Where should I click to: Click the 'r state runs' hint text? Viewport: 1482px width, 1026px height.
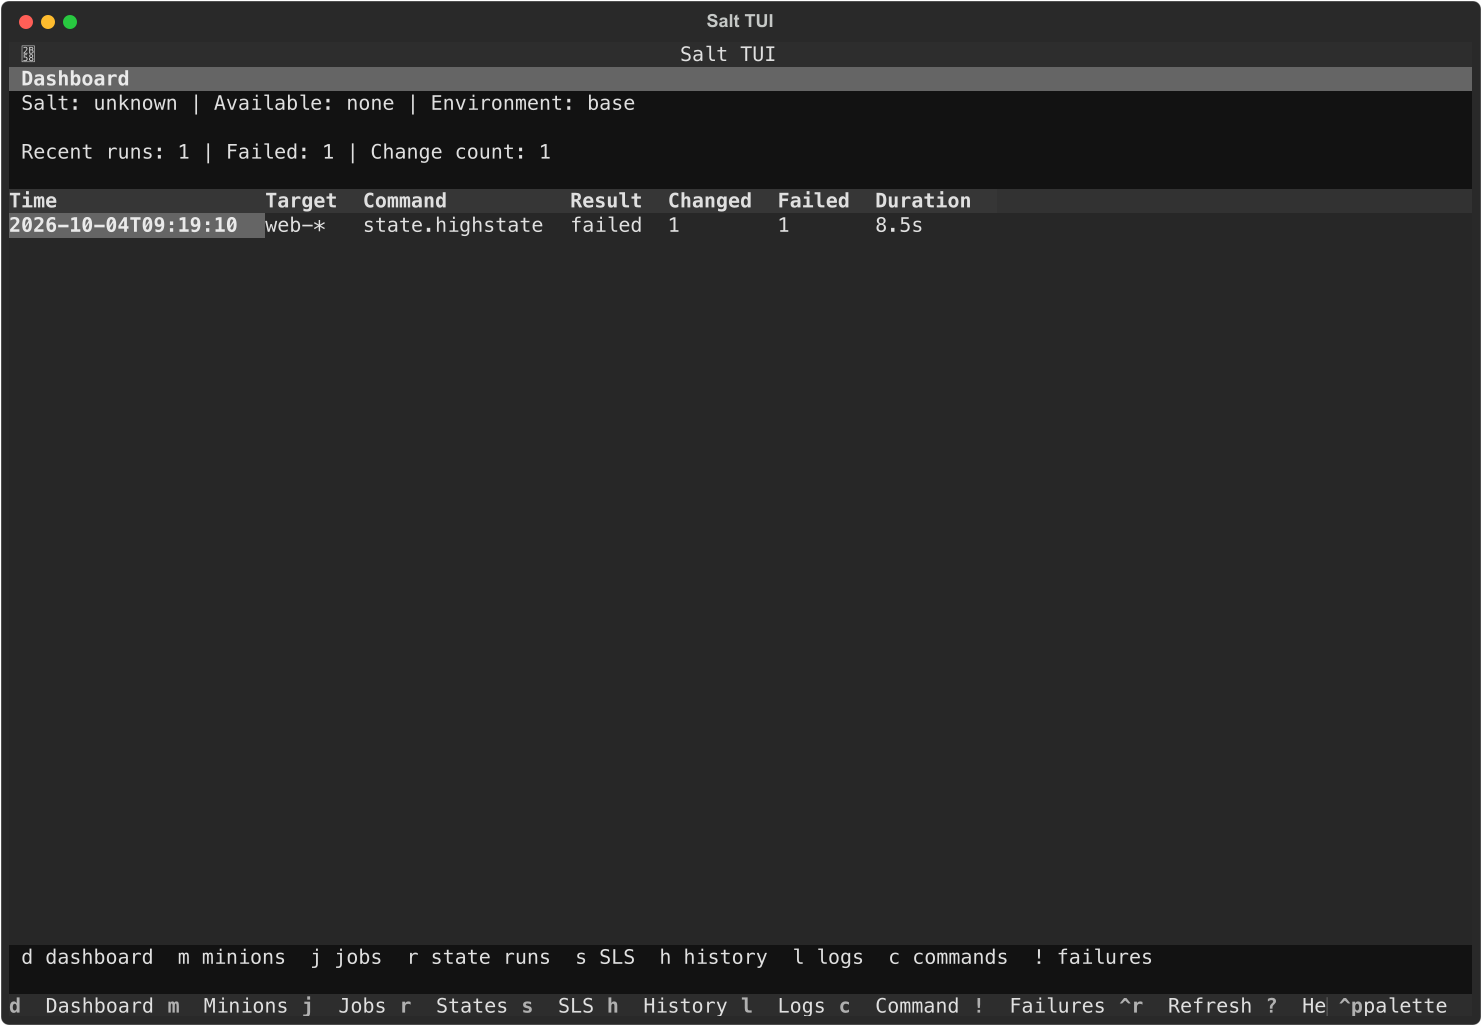tap(479, 958)
